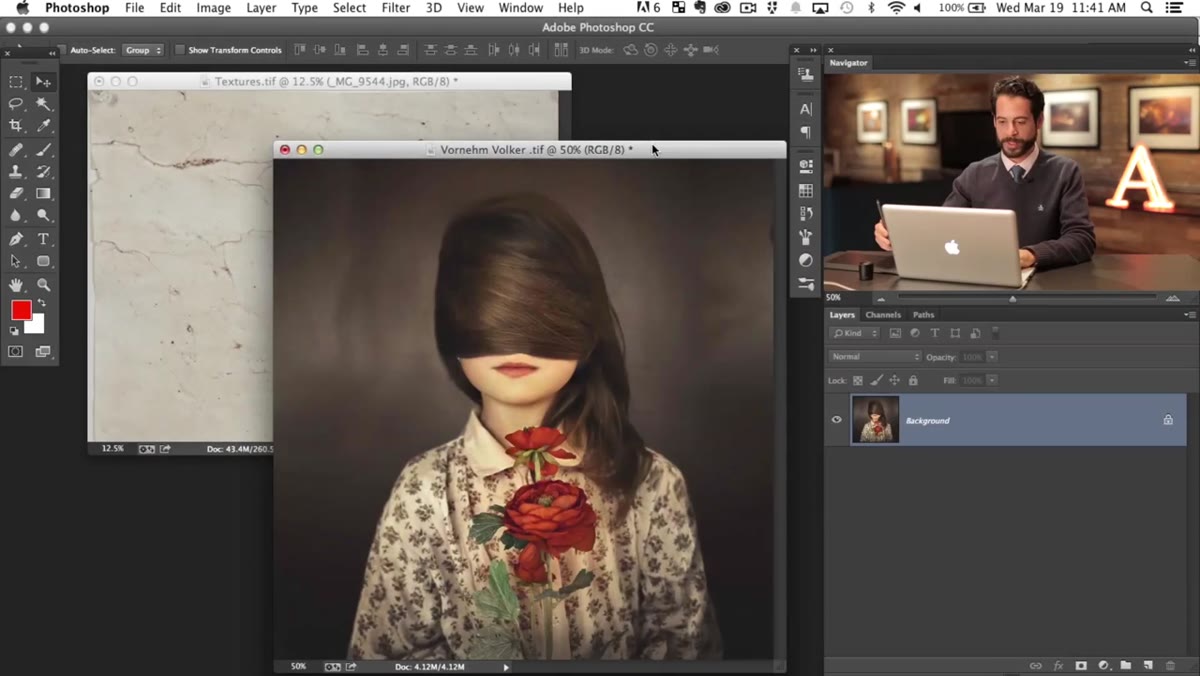Open the Opacity slider dropdown arrow

pyautogui.click(x=992, y=357)
